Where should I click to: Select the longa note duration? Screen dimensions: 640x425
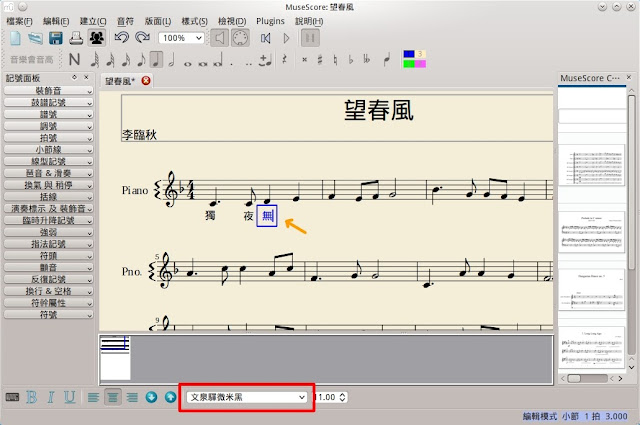point(218,60)
